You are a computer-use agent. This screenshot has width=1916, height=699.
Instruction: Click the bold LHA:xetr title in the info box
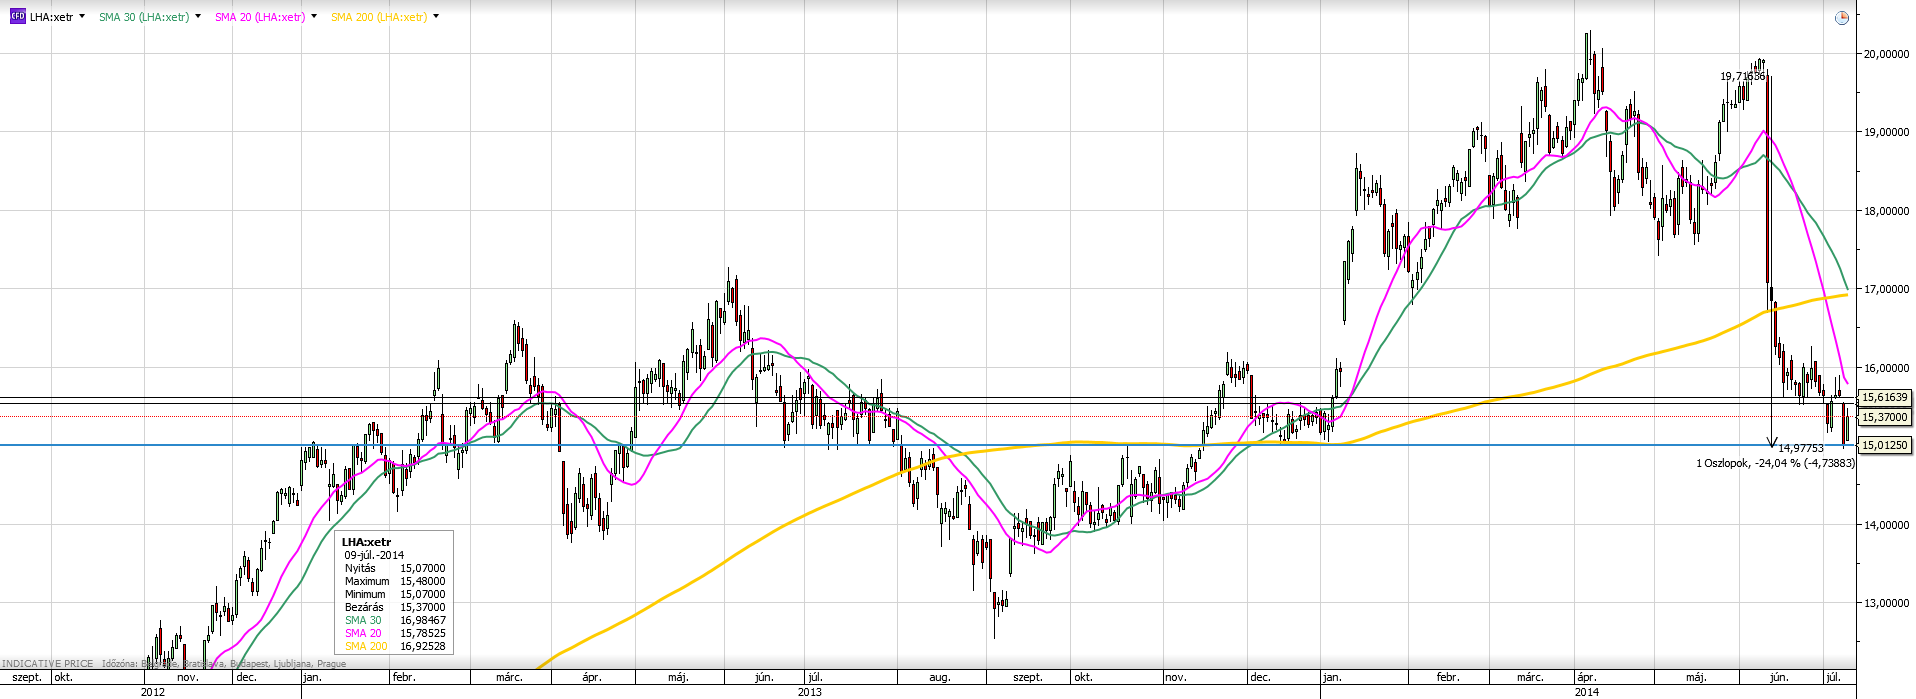[367, 542]
